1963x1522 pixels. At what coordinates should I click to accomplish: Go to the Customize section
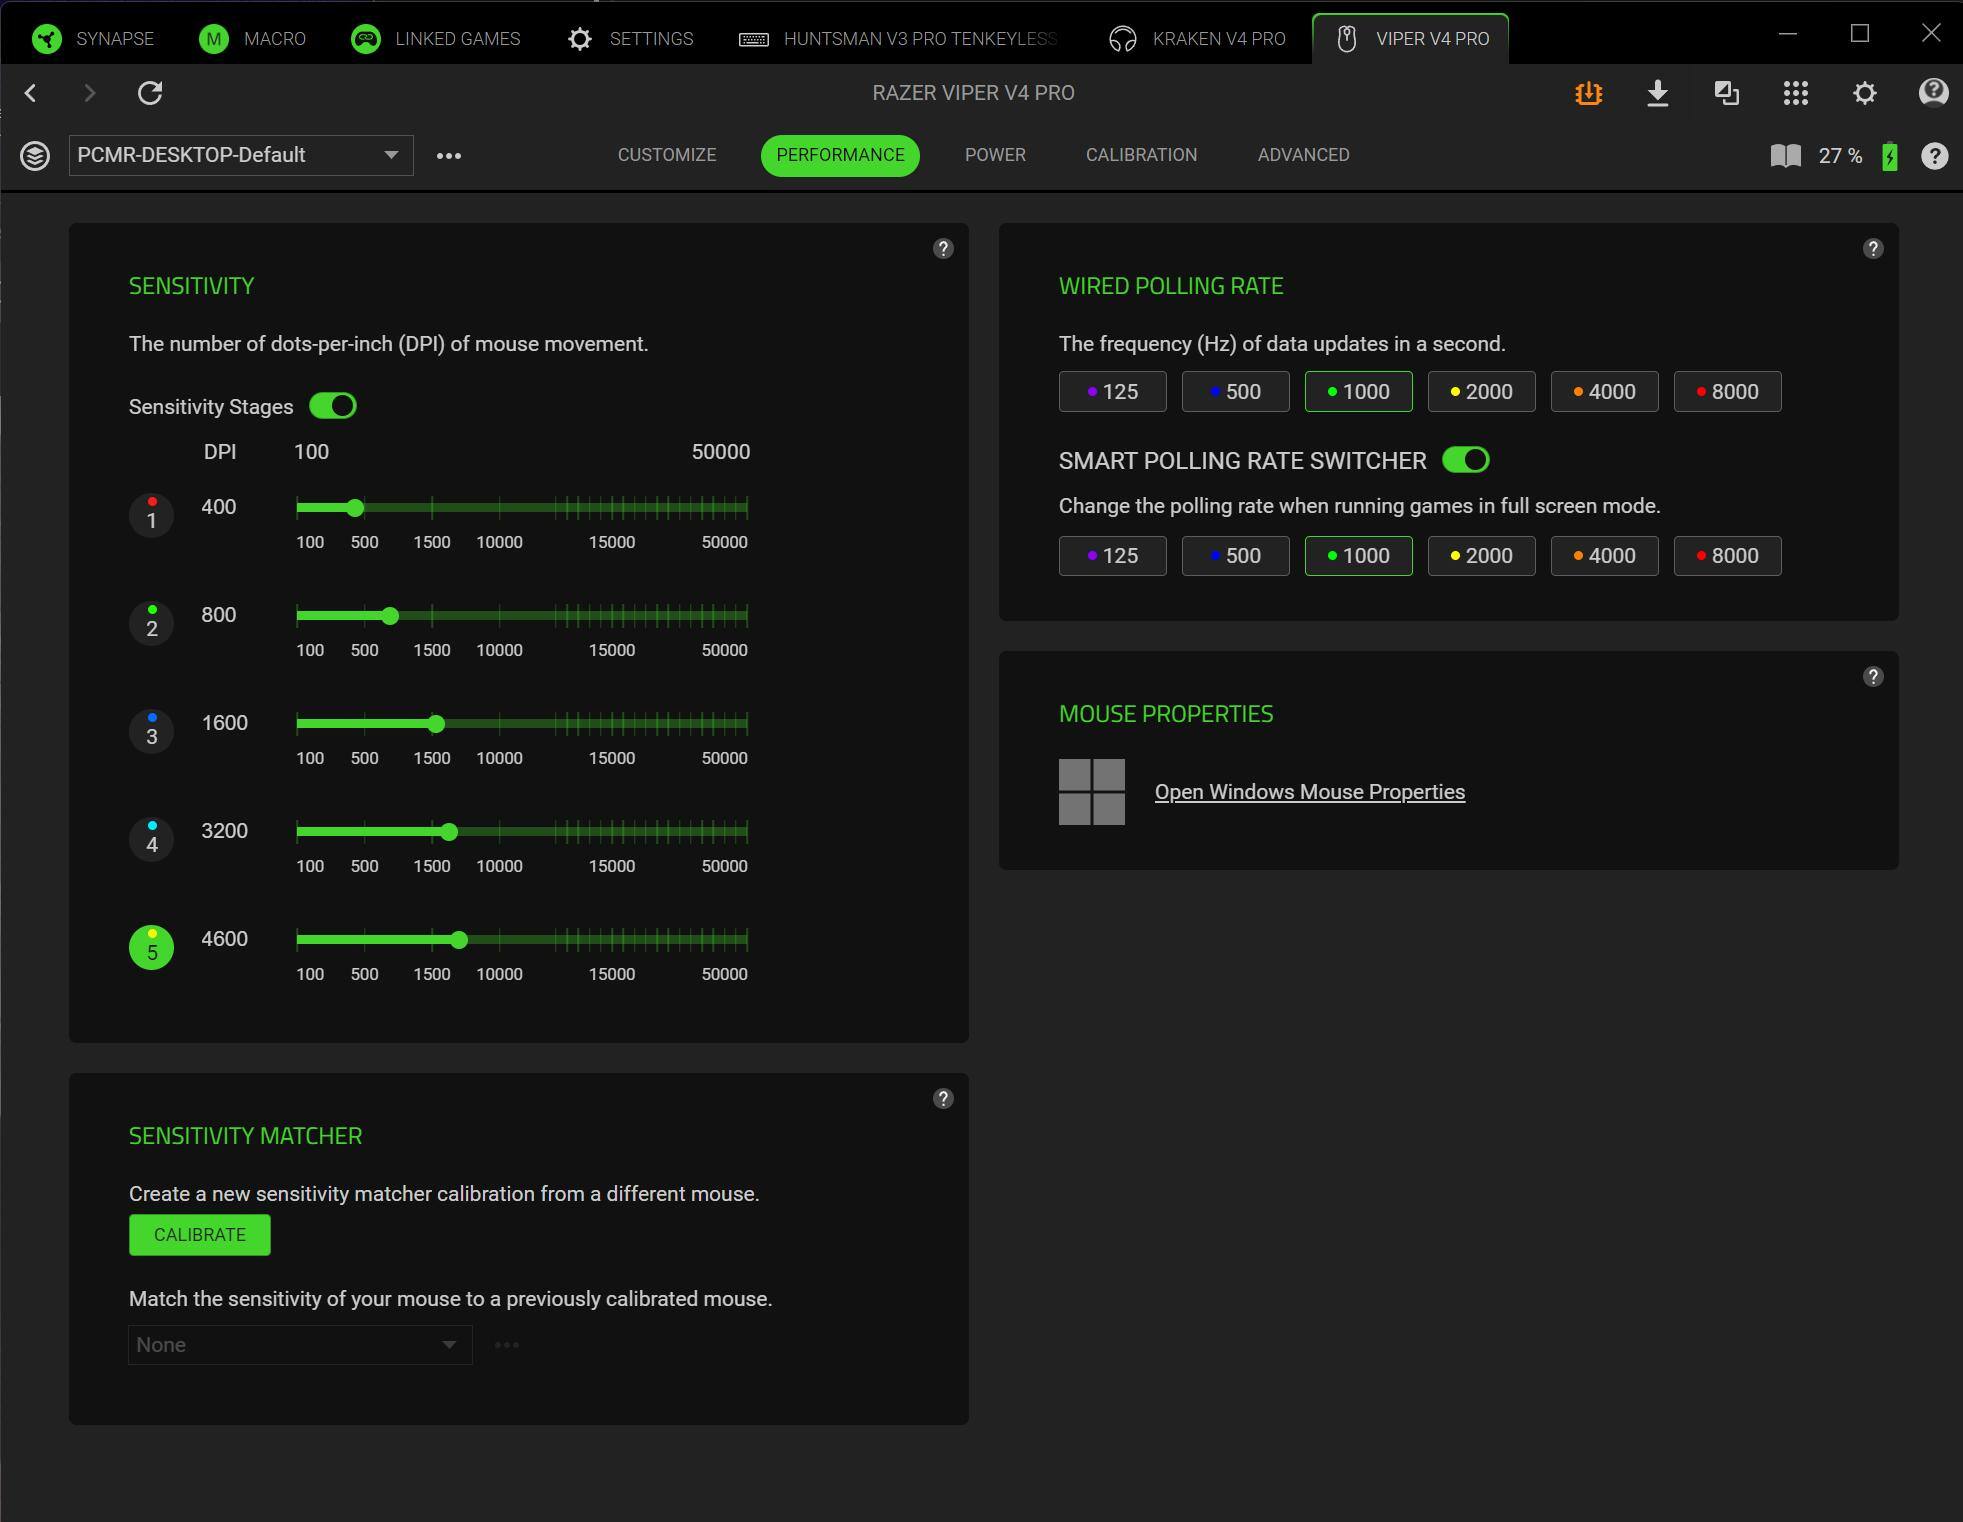(x=667, y=156)
